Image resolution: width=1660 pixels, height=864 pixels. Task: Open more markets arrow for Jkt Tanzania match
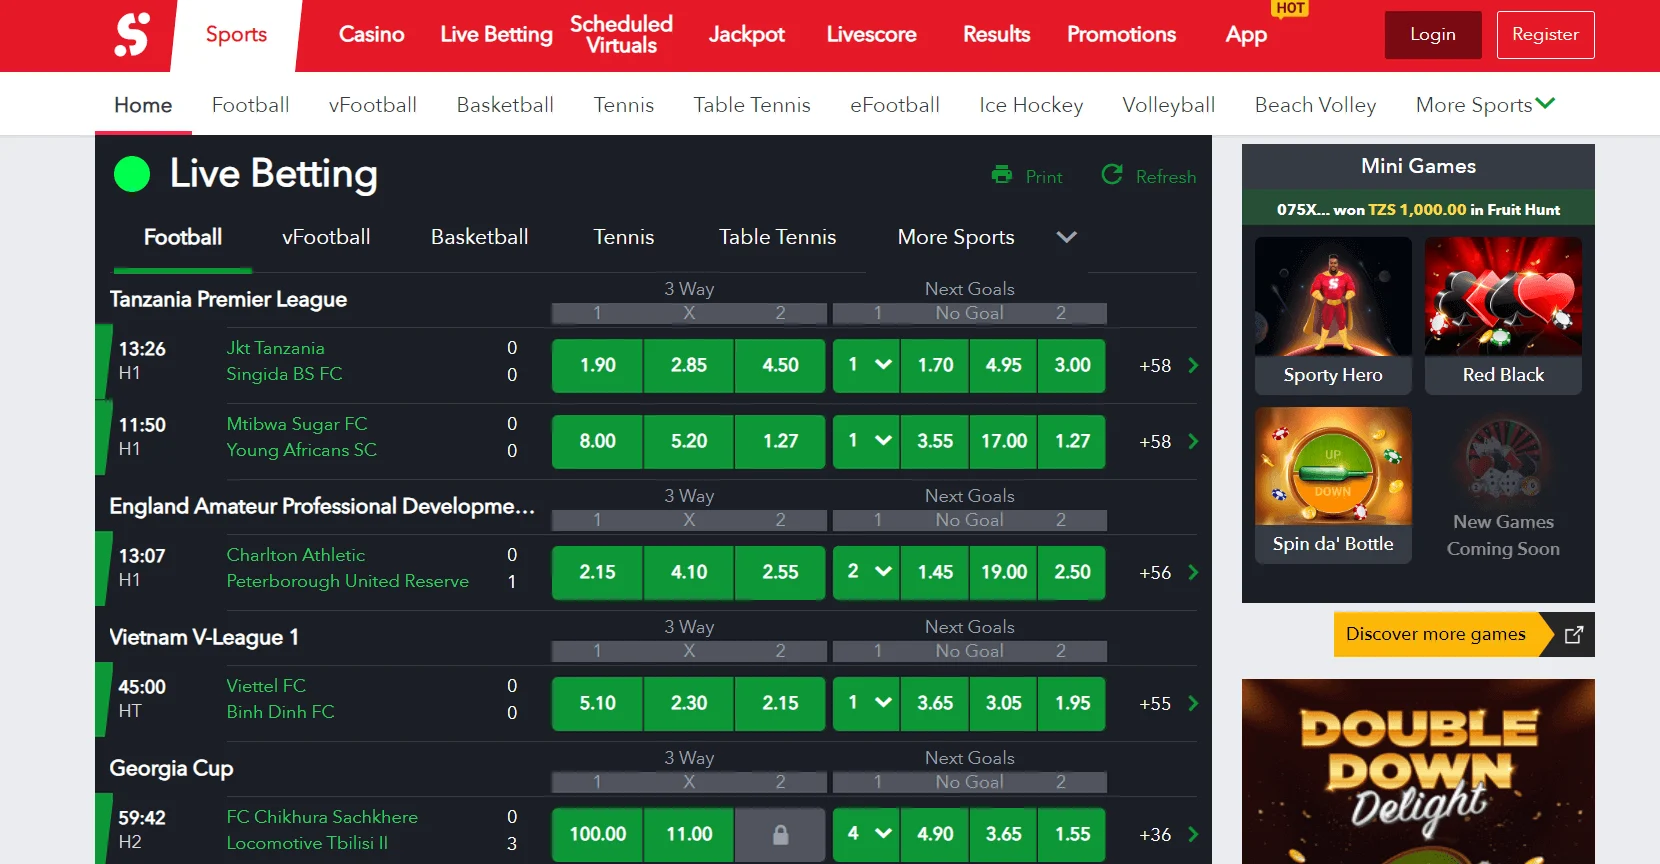1193,365
